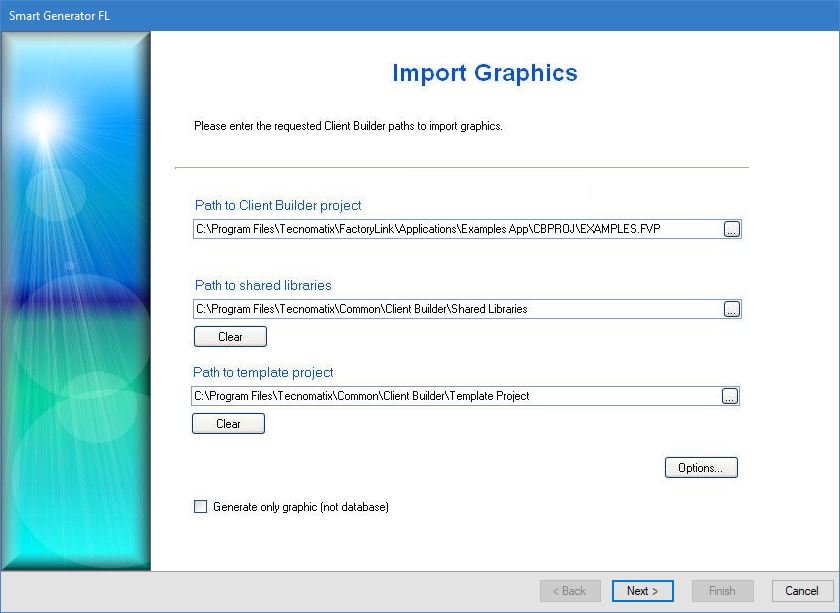840x613 pixels.
Task: Proceed with the Next button
Action: pyautogui.click(x=642, y=591)
